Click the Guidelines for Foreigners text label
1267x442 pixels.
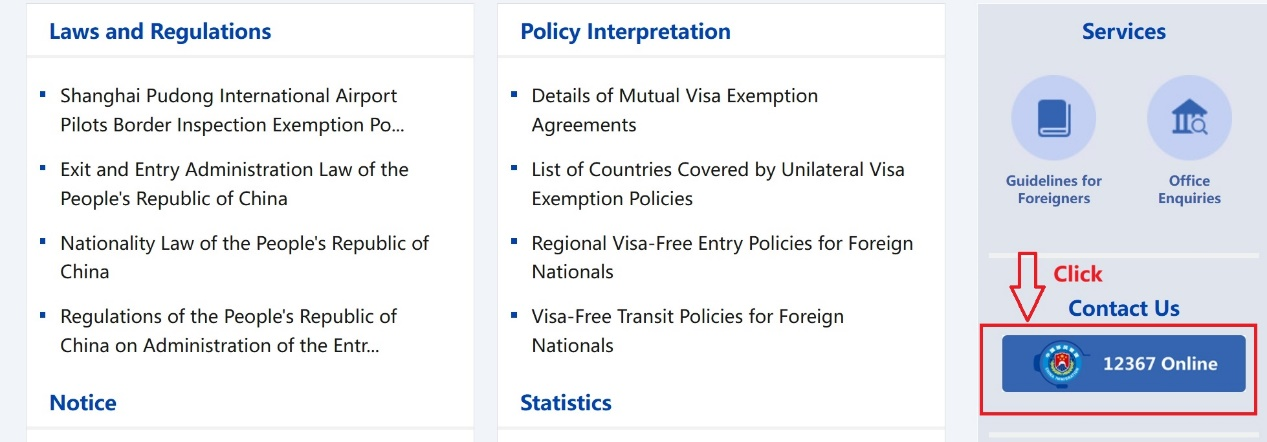[1053, 189]
